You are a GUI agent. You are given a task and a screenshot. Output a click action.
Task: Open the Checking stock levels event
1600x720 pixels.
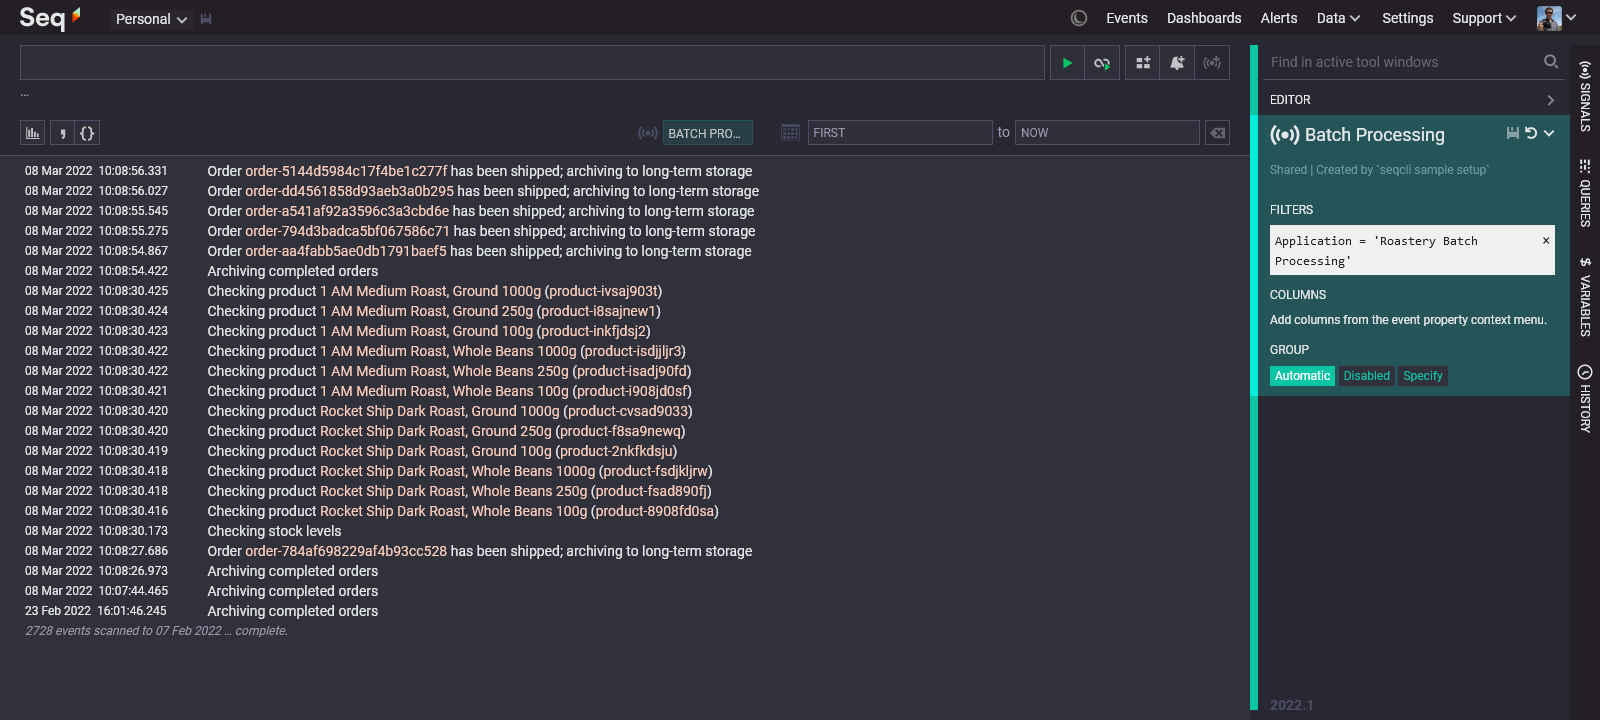pyautogui.click(x=274, y=531)
